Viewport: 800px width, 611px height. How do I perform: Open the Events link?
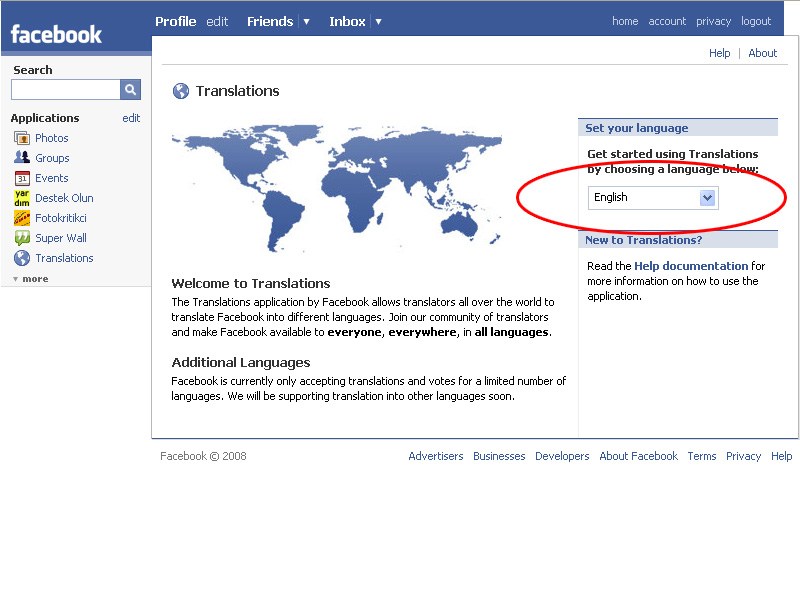click(x=52, y=178)
